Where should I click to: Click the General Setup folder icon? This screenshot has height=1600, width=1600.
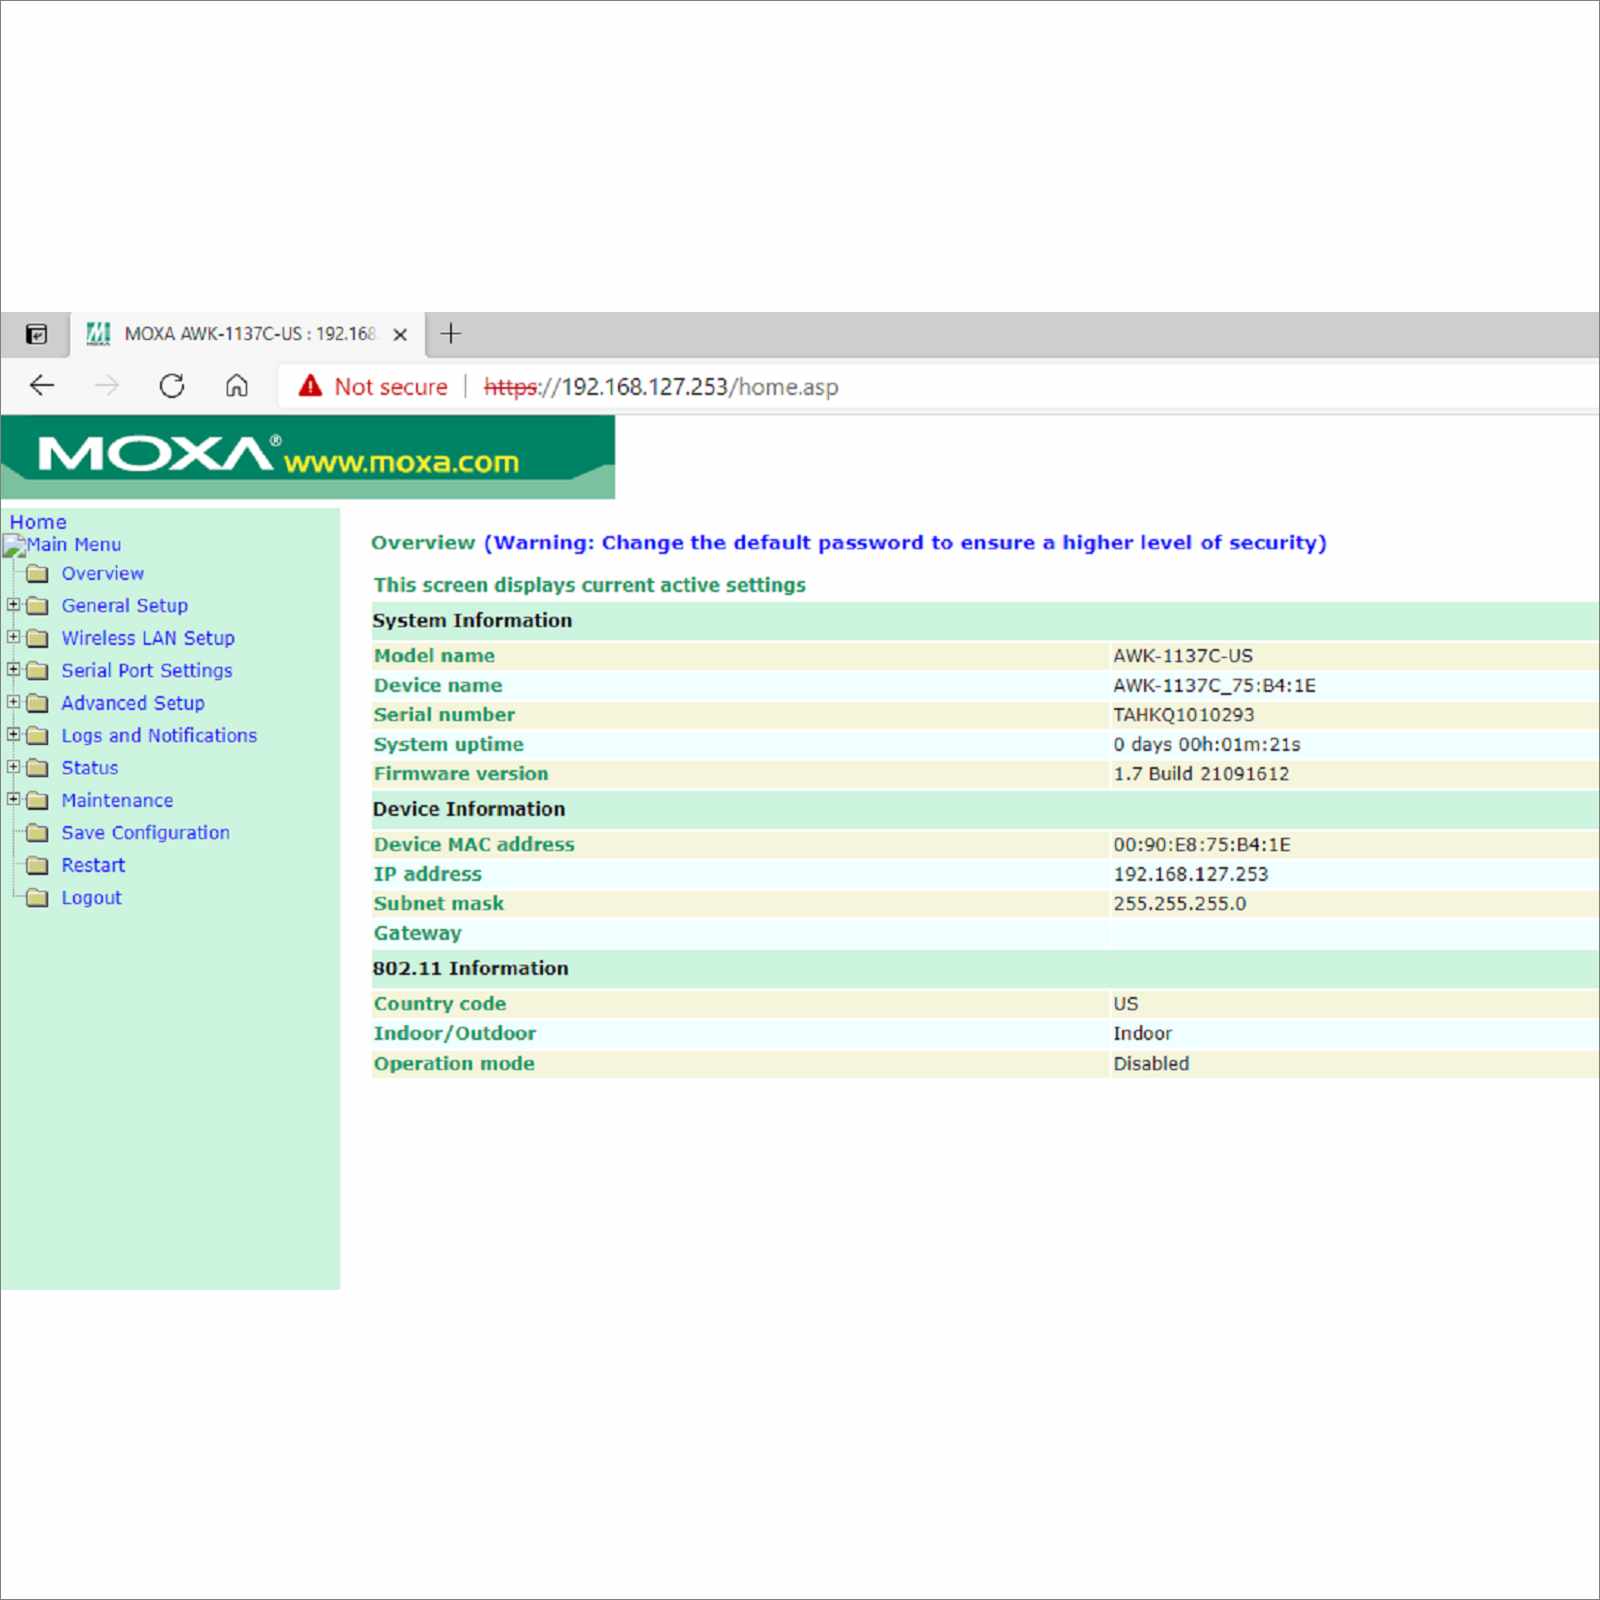click(x=37, y=605)
